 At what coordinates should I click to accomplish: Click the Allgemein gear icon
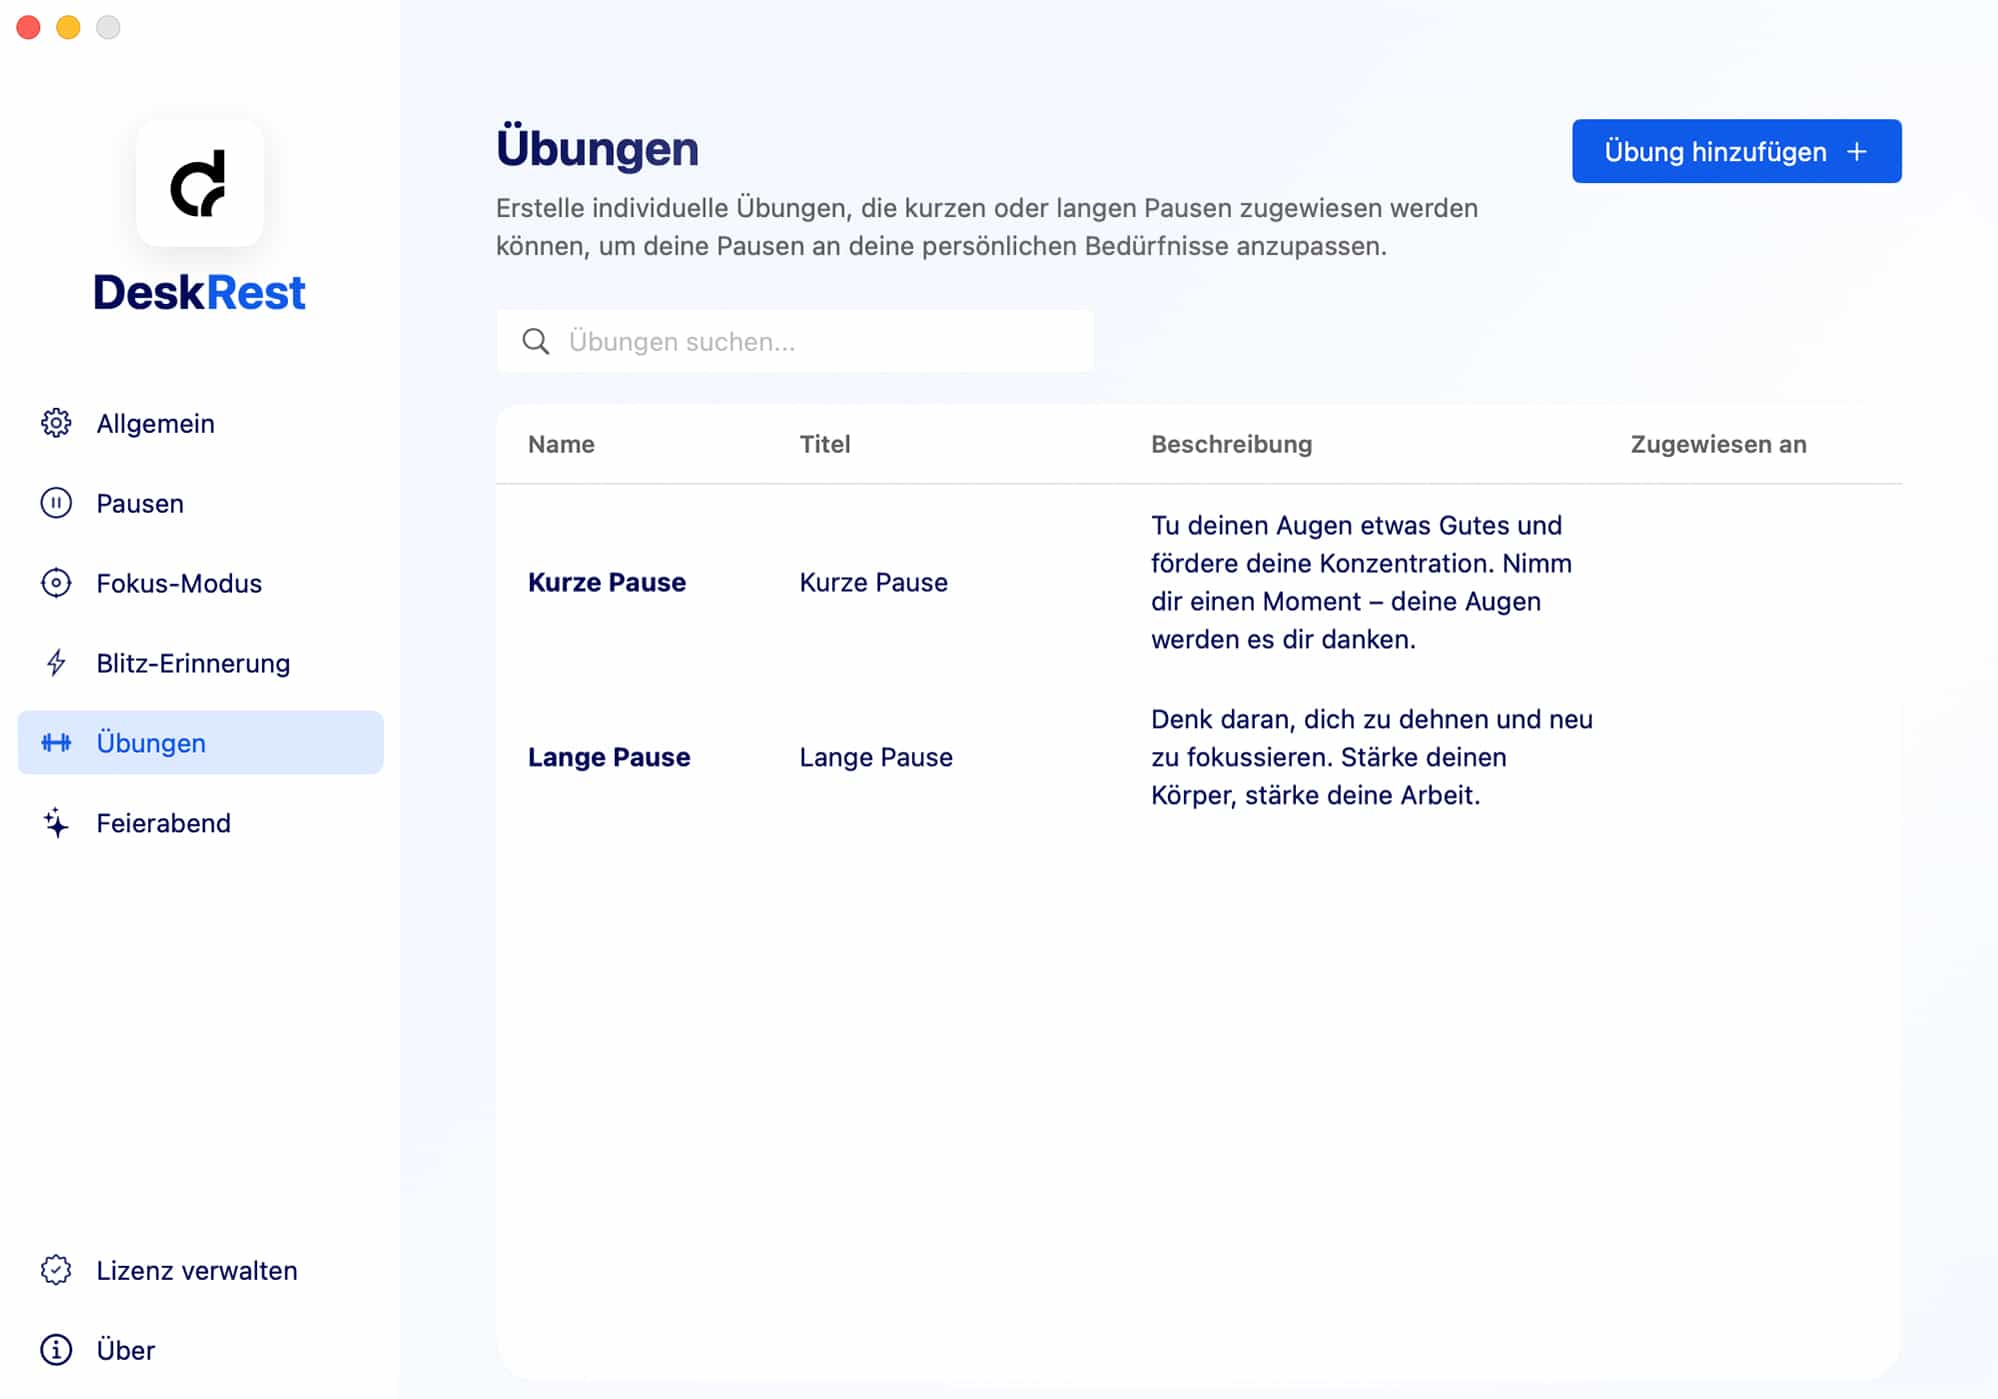tap(56, 423)
